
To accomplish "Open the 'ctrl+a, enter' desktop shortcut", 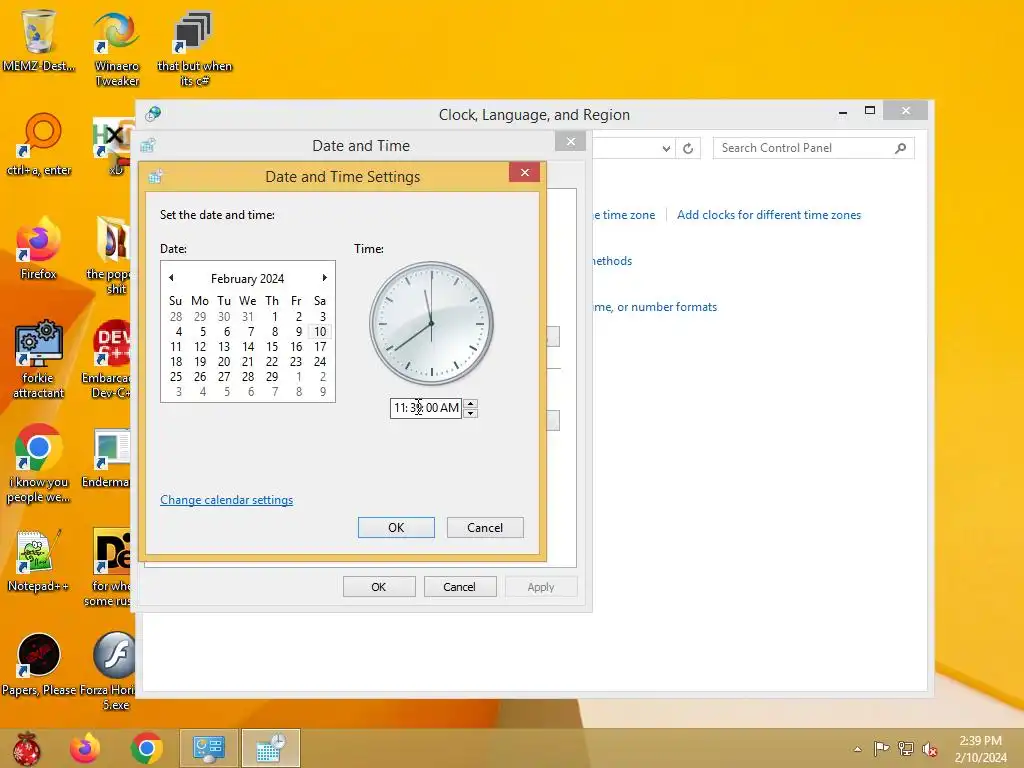I will tap(39, 145).
